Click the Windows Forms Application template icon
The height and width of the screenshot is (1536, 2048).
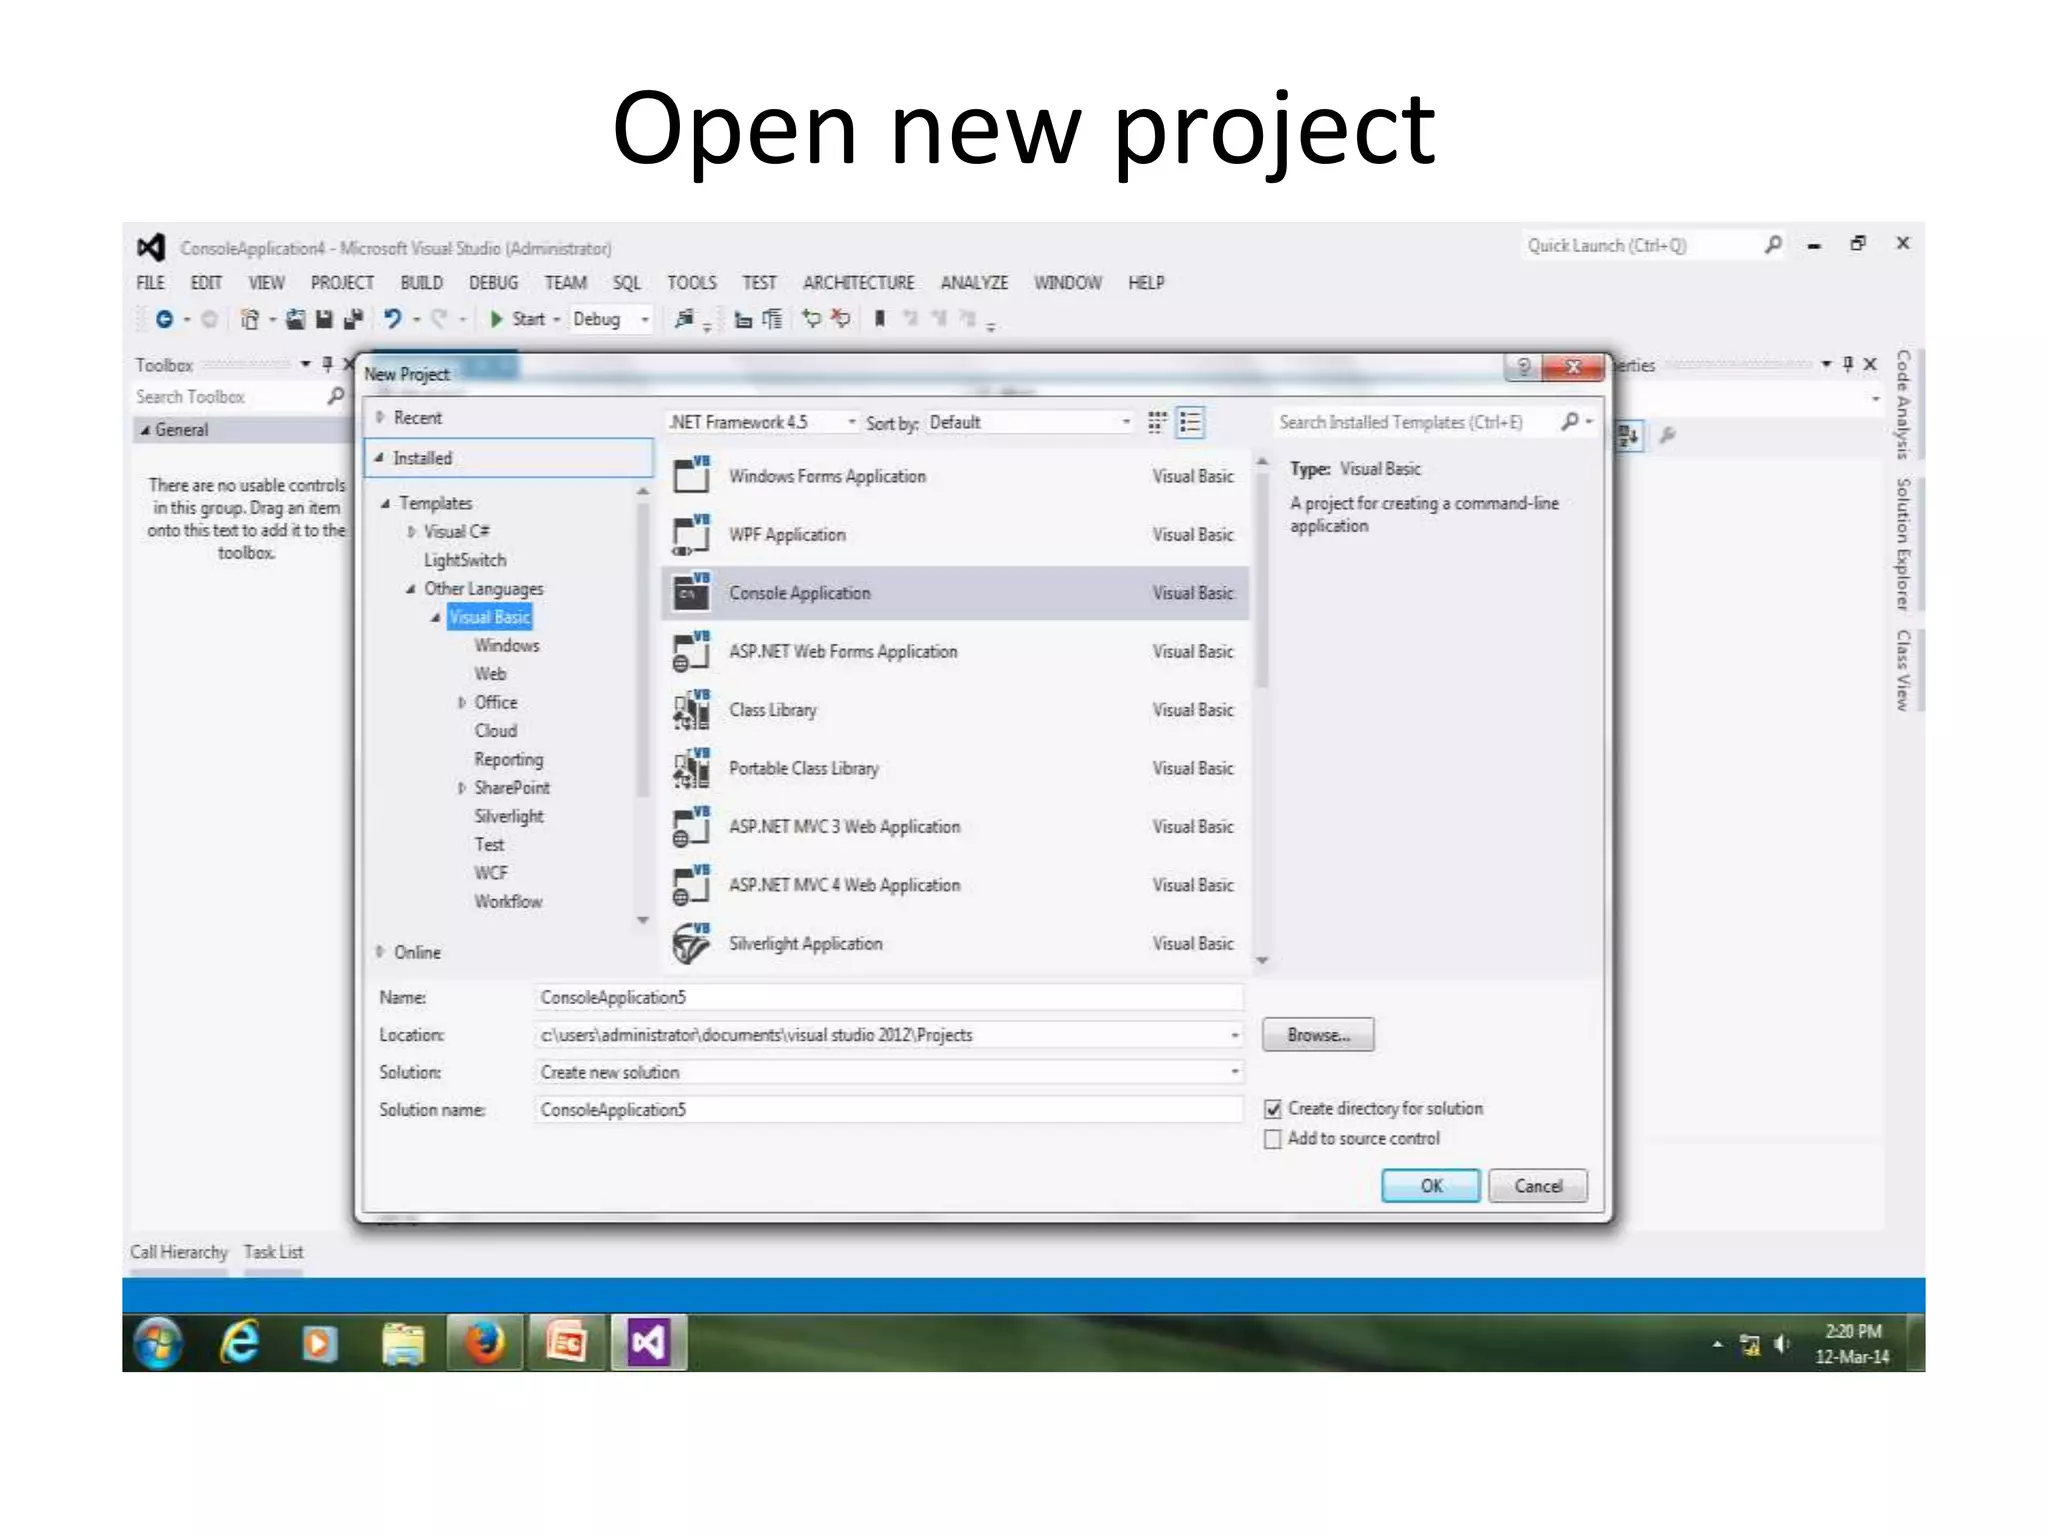691,474
